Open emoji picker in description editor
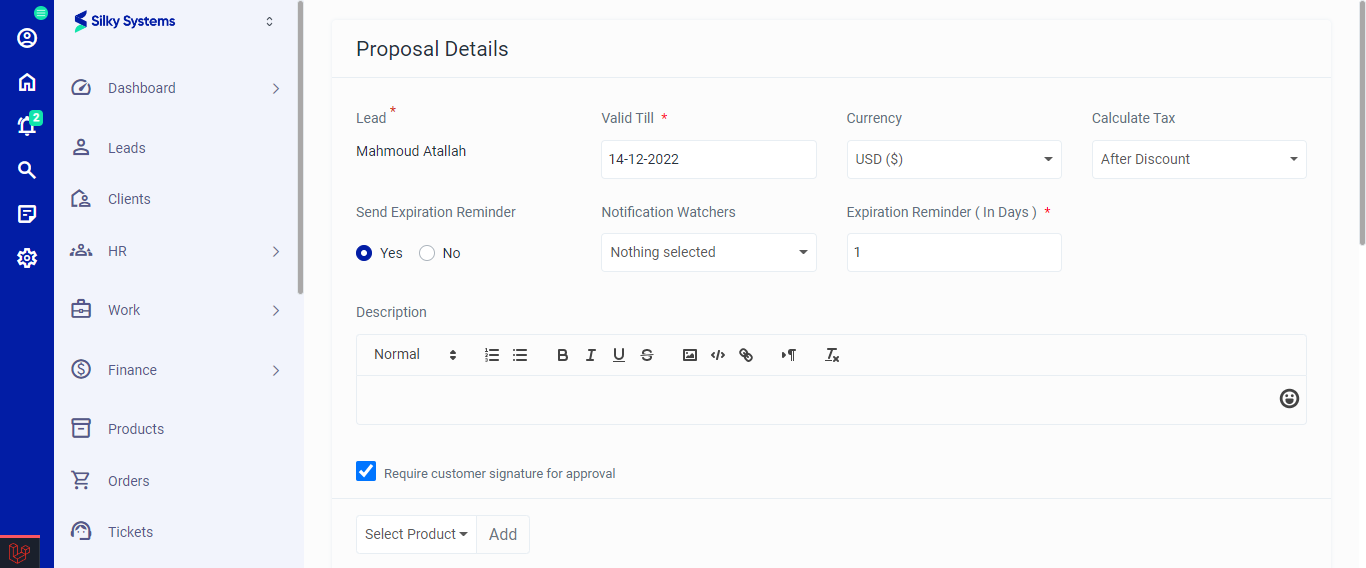1366x568 pixels. (x=1290, y=399)
